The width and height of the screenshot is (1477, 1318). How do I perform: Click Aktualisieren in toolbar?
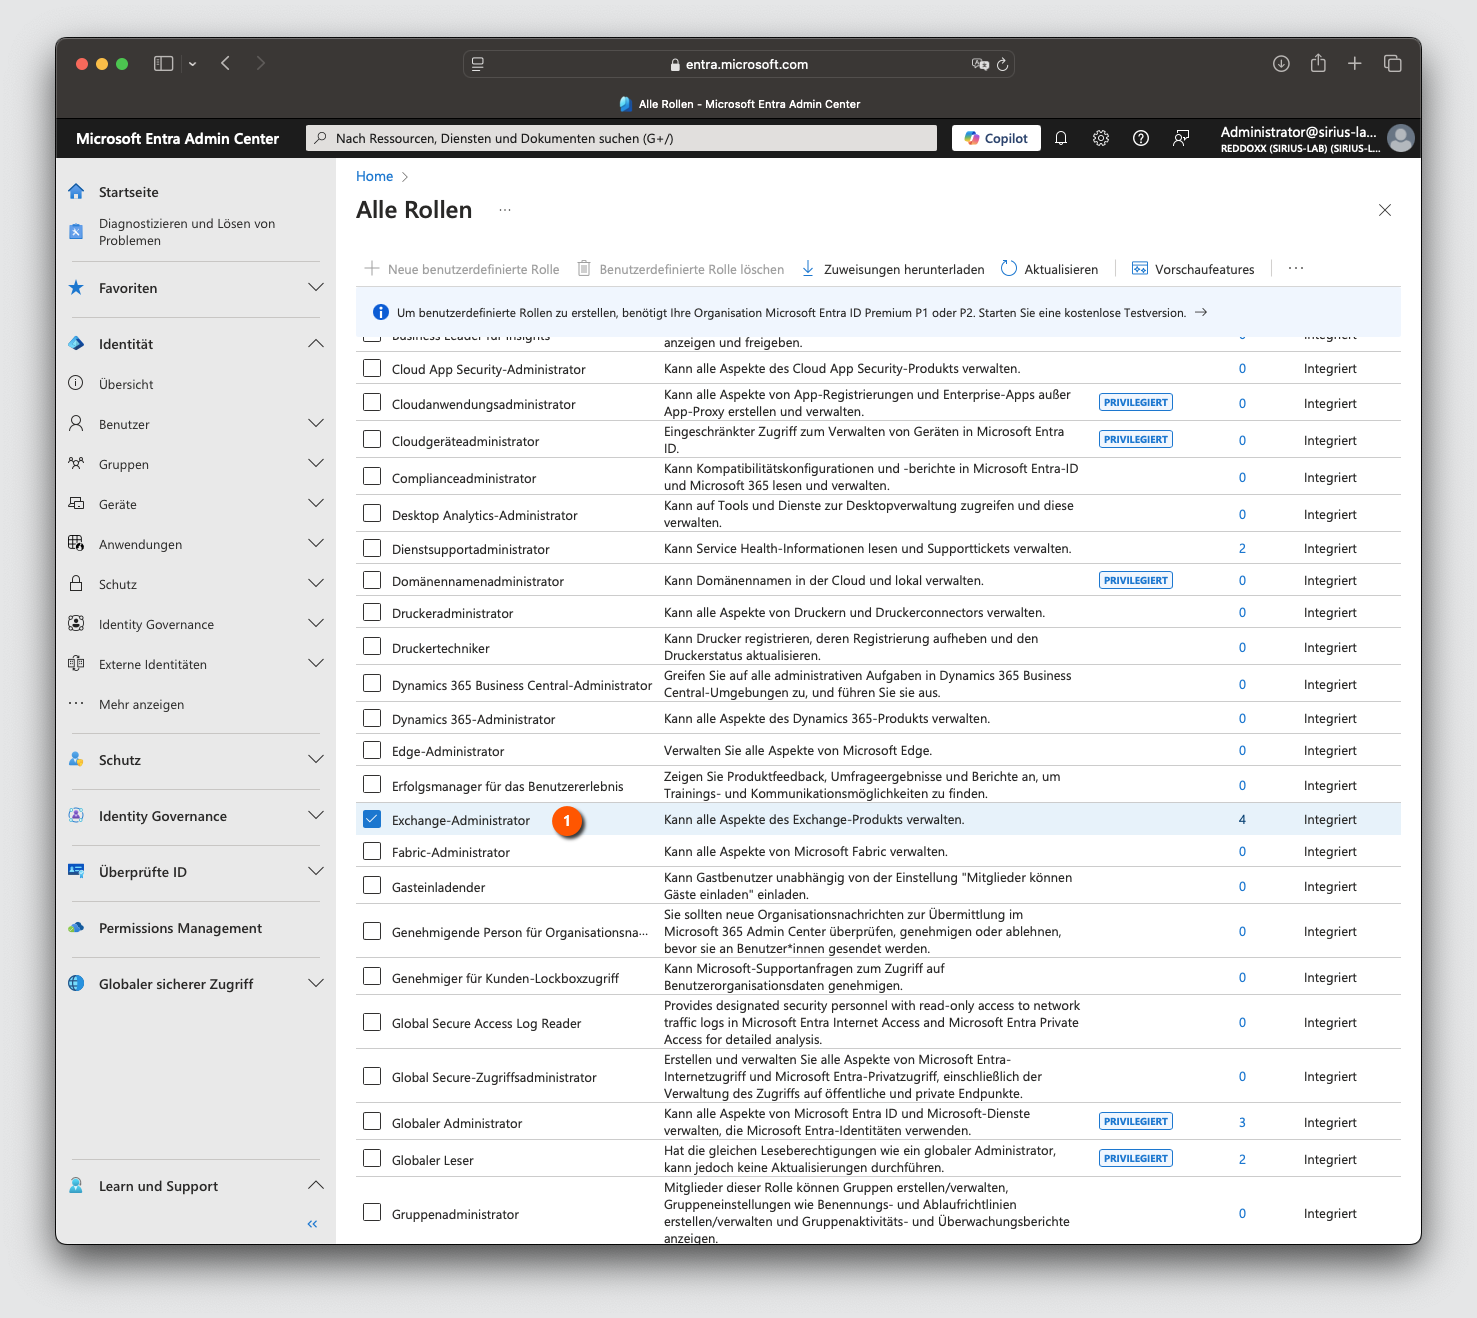1049,269
